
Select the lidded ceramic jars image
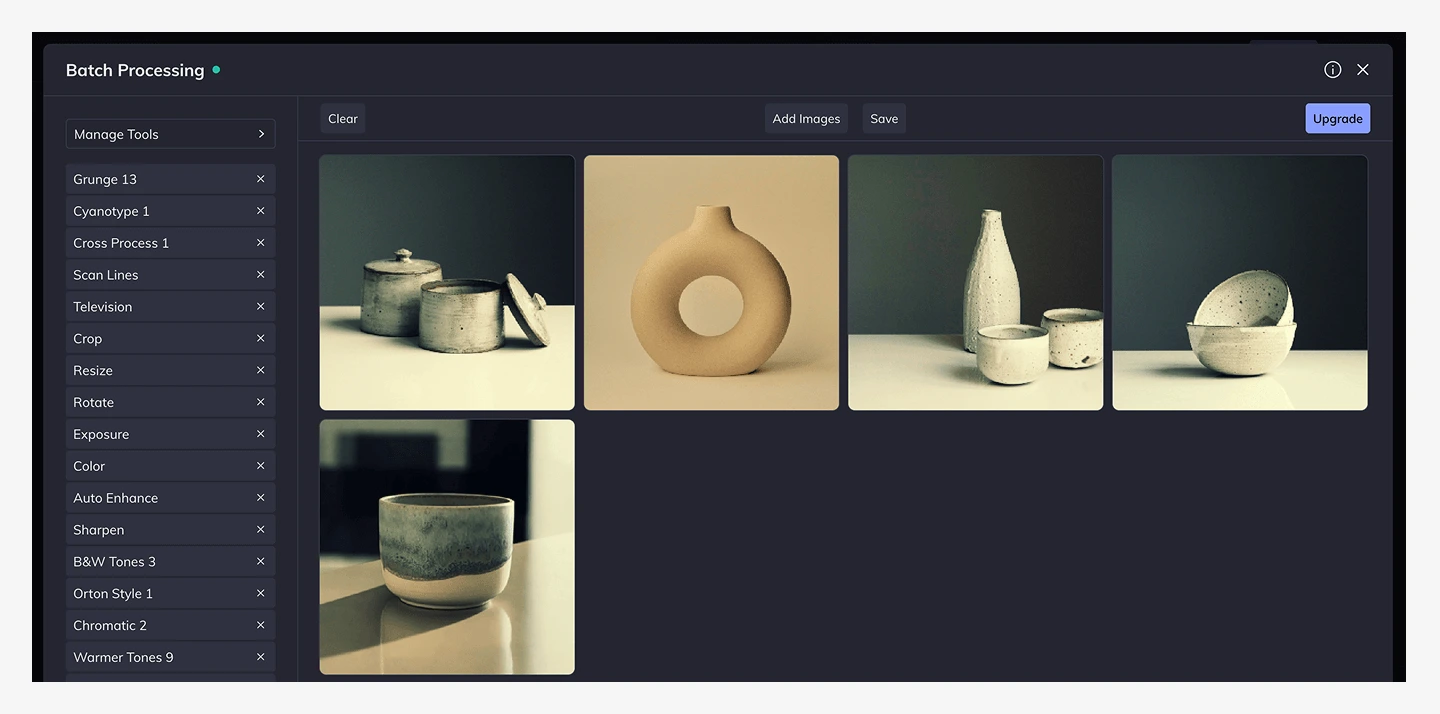447,283
